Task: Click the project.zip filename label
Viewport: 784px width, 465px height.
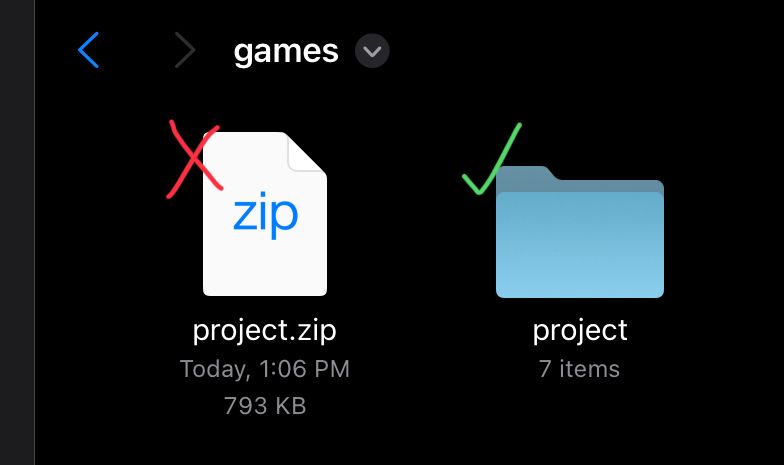Action: [265, 329]
